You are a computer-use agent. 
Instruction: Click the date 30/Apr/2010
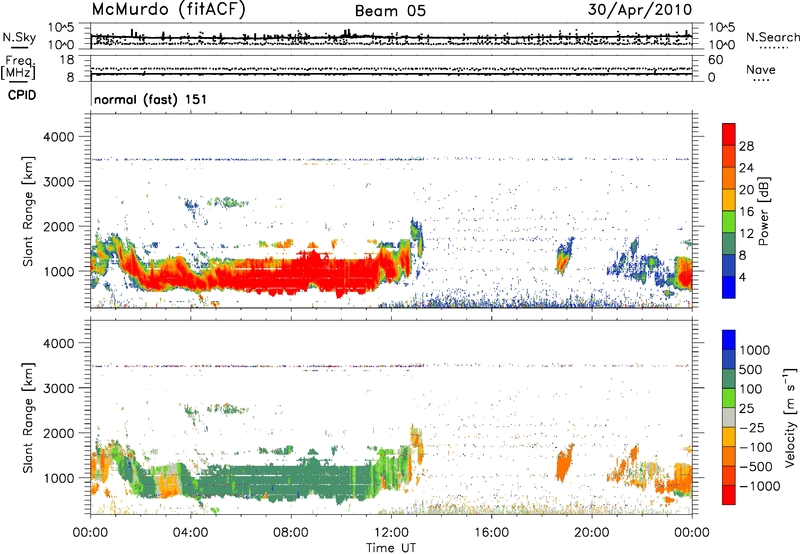coord(640,10)
